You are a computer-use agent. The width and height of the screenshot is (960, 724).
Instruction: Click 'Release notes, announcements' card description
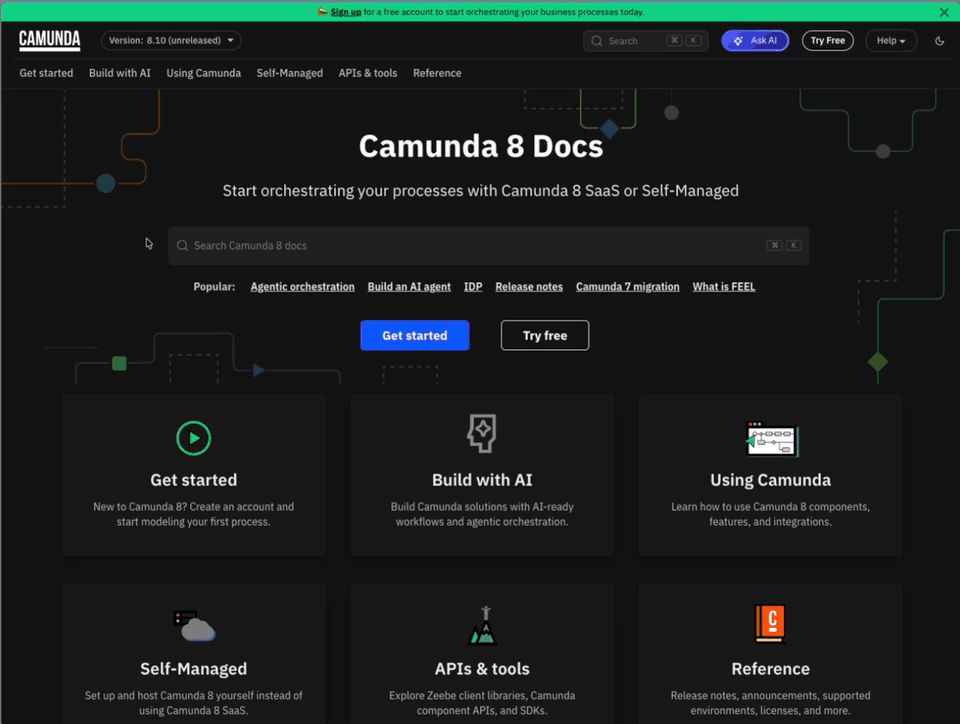pos(770,703)
